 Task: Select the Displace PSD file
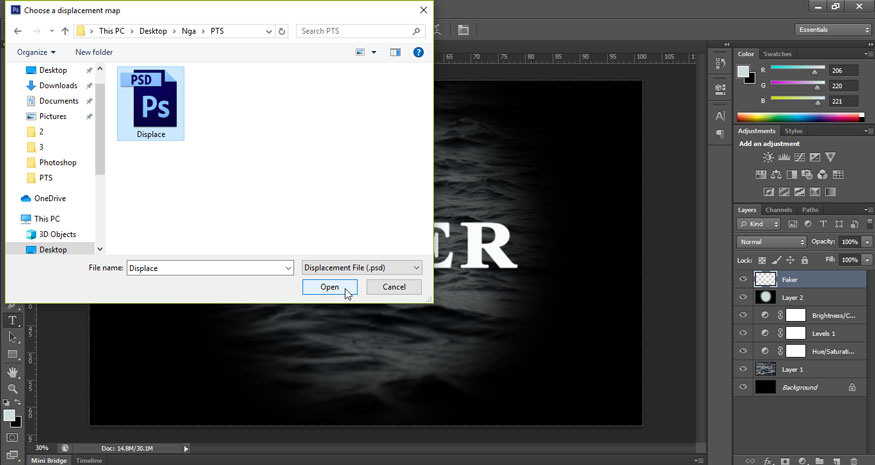tap(151, 103)
